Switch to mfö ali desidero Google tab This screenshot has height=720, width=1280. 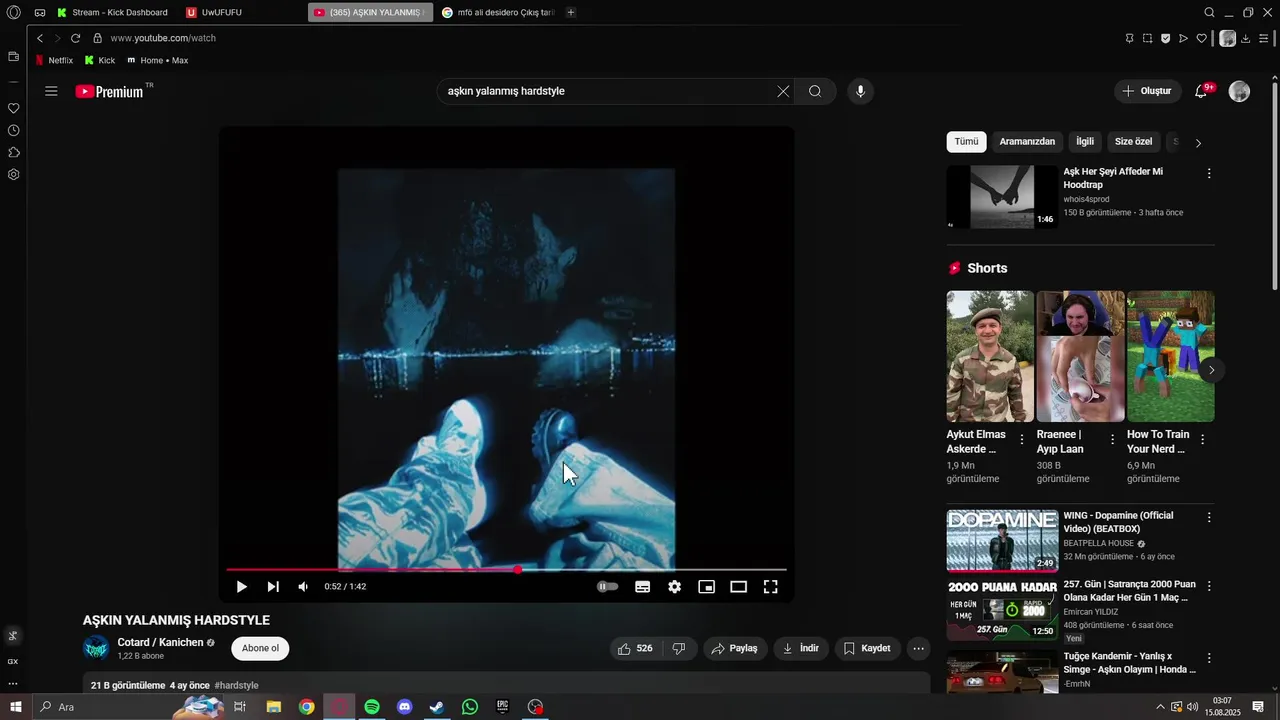[497, 12]
